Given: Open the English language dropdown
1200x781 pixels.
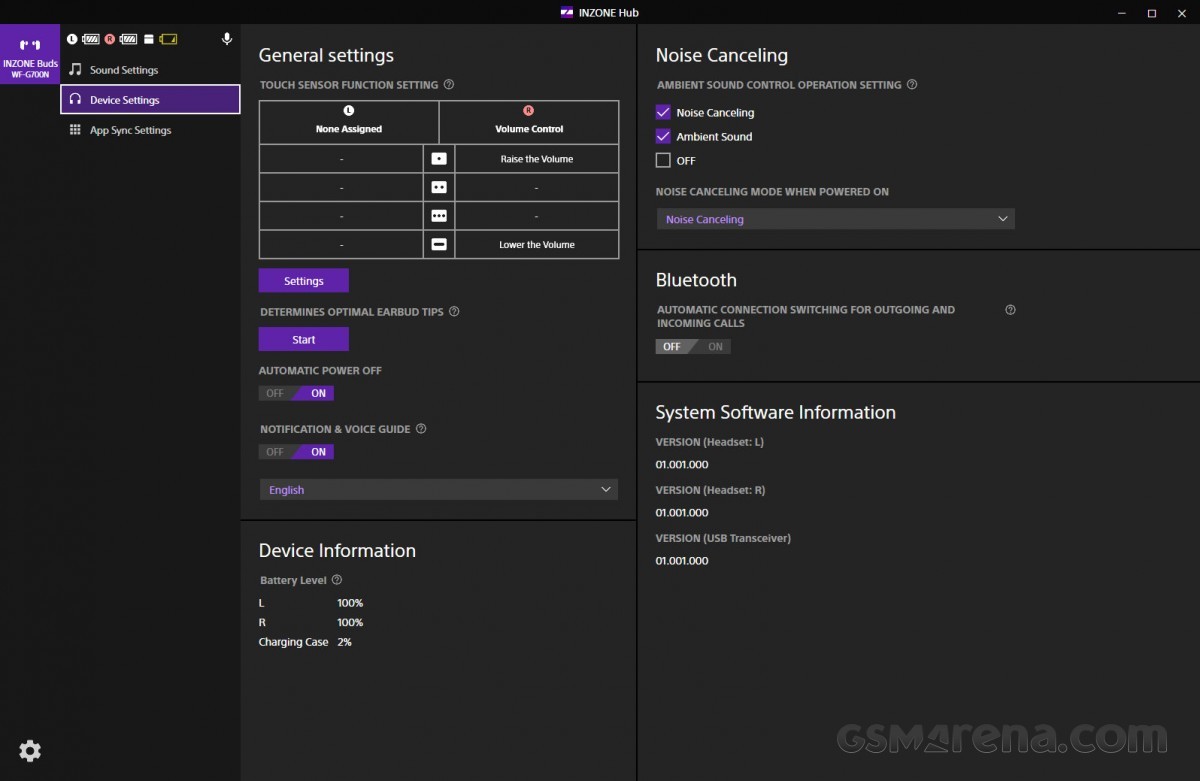Looking at the screenshot, I should [x=438, y=490].
